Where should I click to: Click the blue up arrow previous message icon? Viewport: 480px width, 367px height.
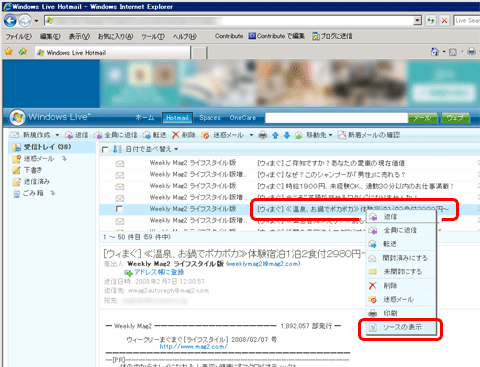275,135
